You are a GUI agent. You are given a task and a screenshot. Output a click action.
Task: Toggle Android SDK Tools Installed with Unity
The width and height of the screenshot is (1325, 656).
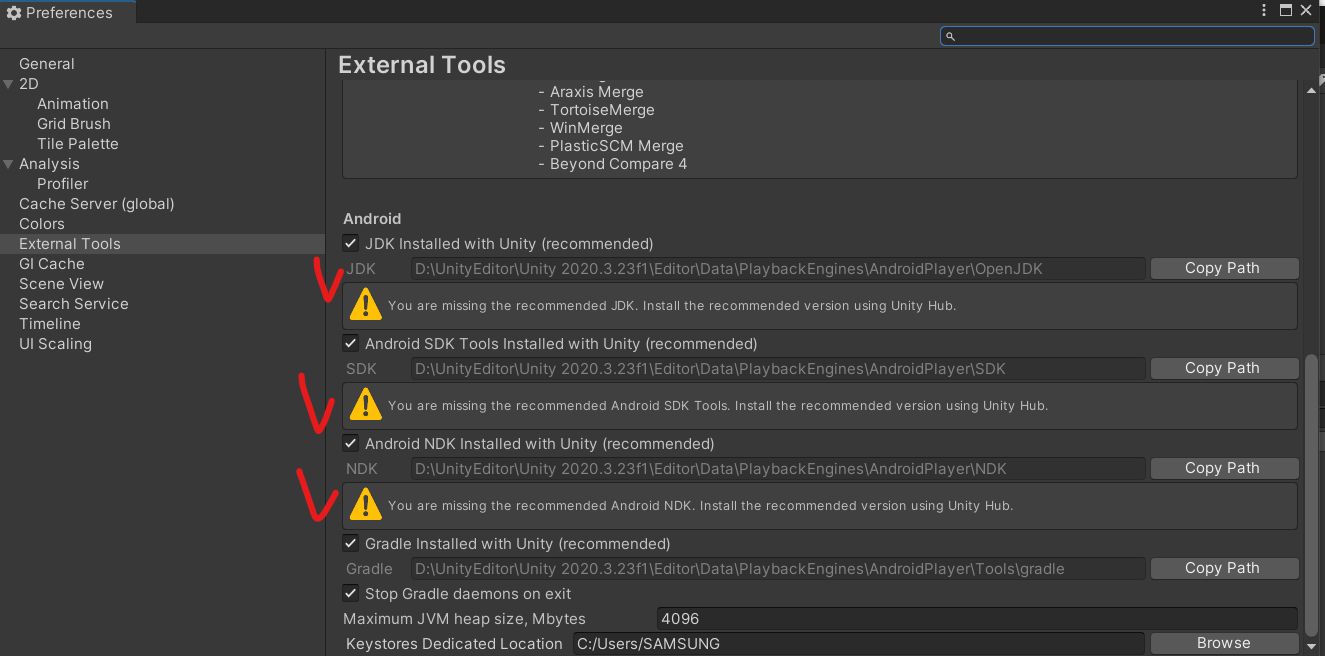click(x=351, y=343)
